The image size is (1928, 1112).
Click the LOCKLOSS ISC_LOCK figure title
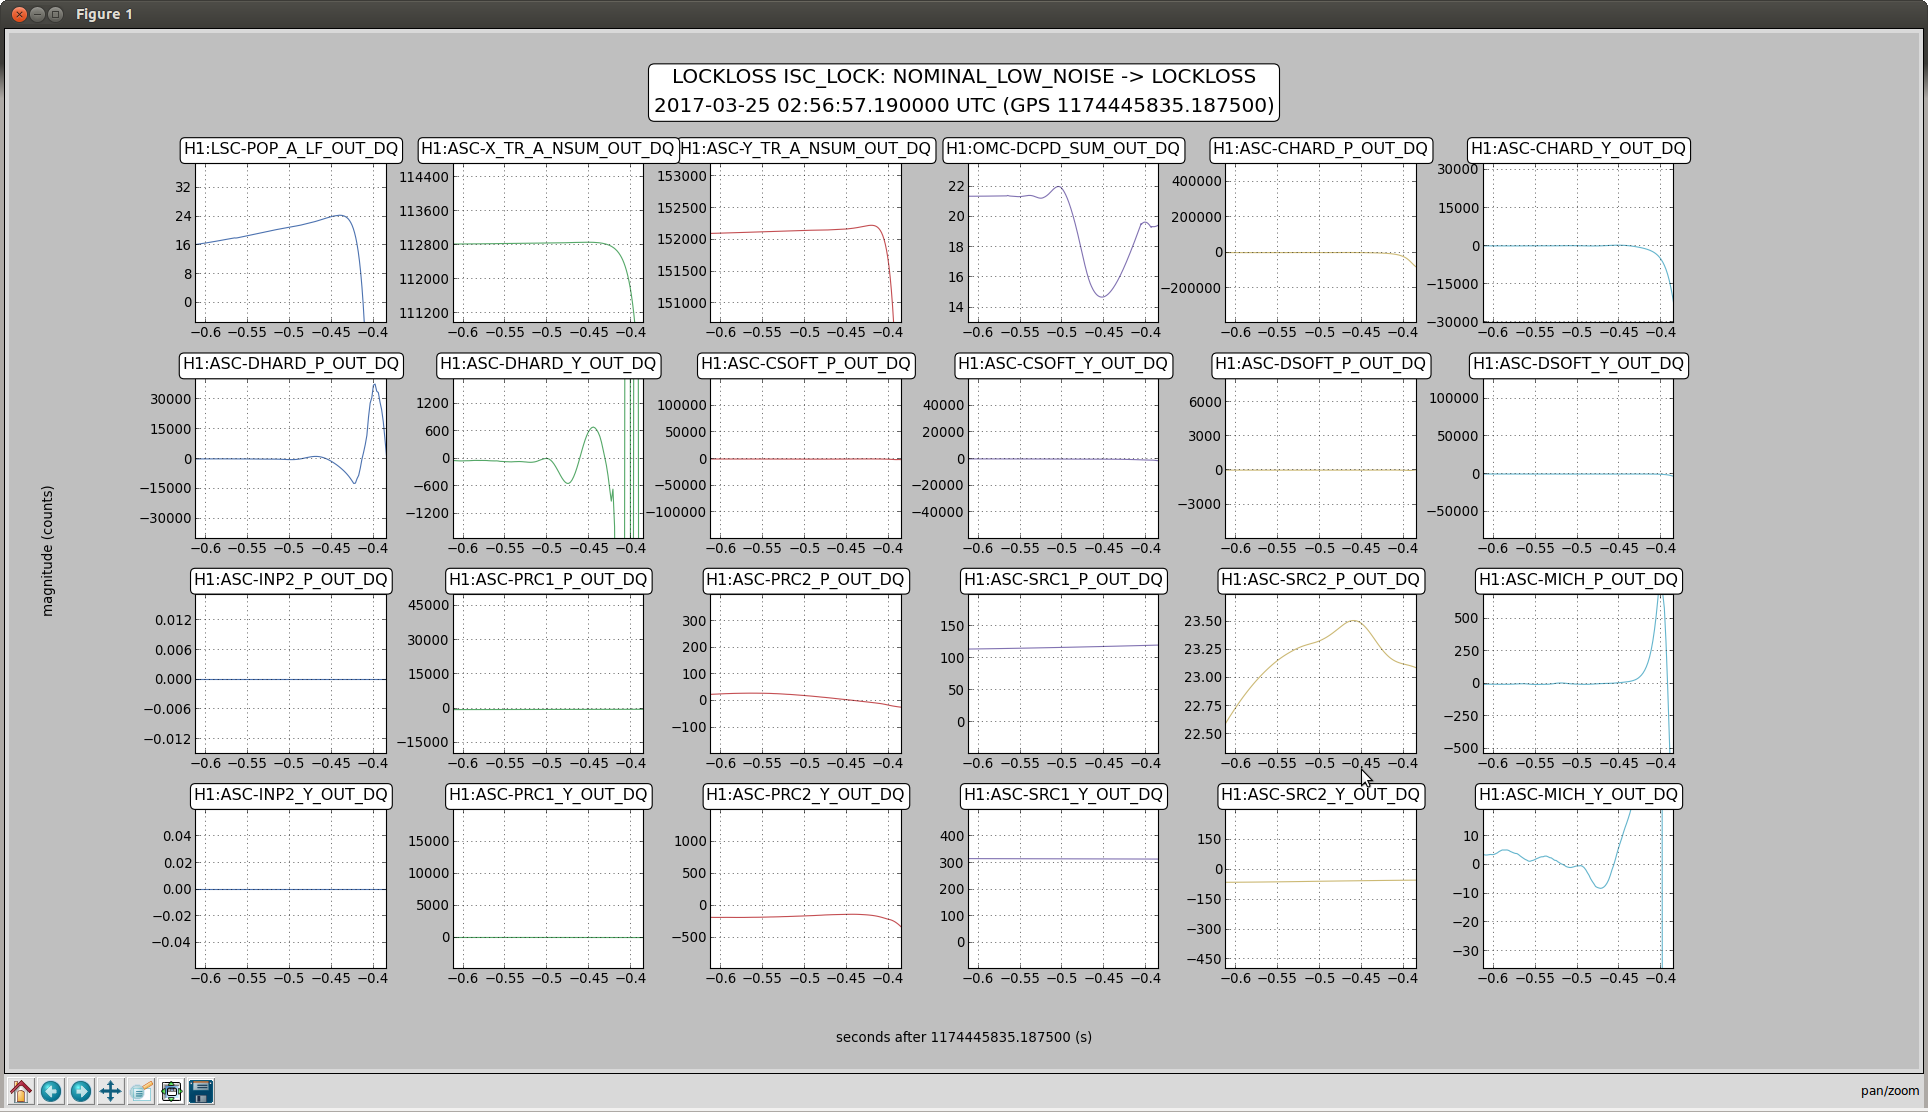click(x=964, y=91)
